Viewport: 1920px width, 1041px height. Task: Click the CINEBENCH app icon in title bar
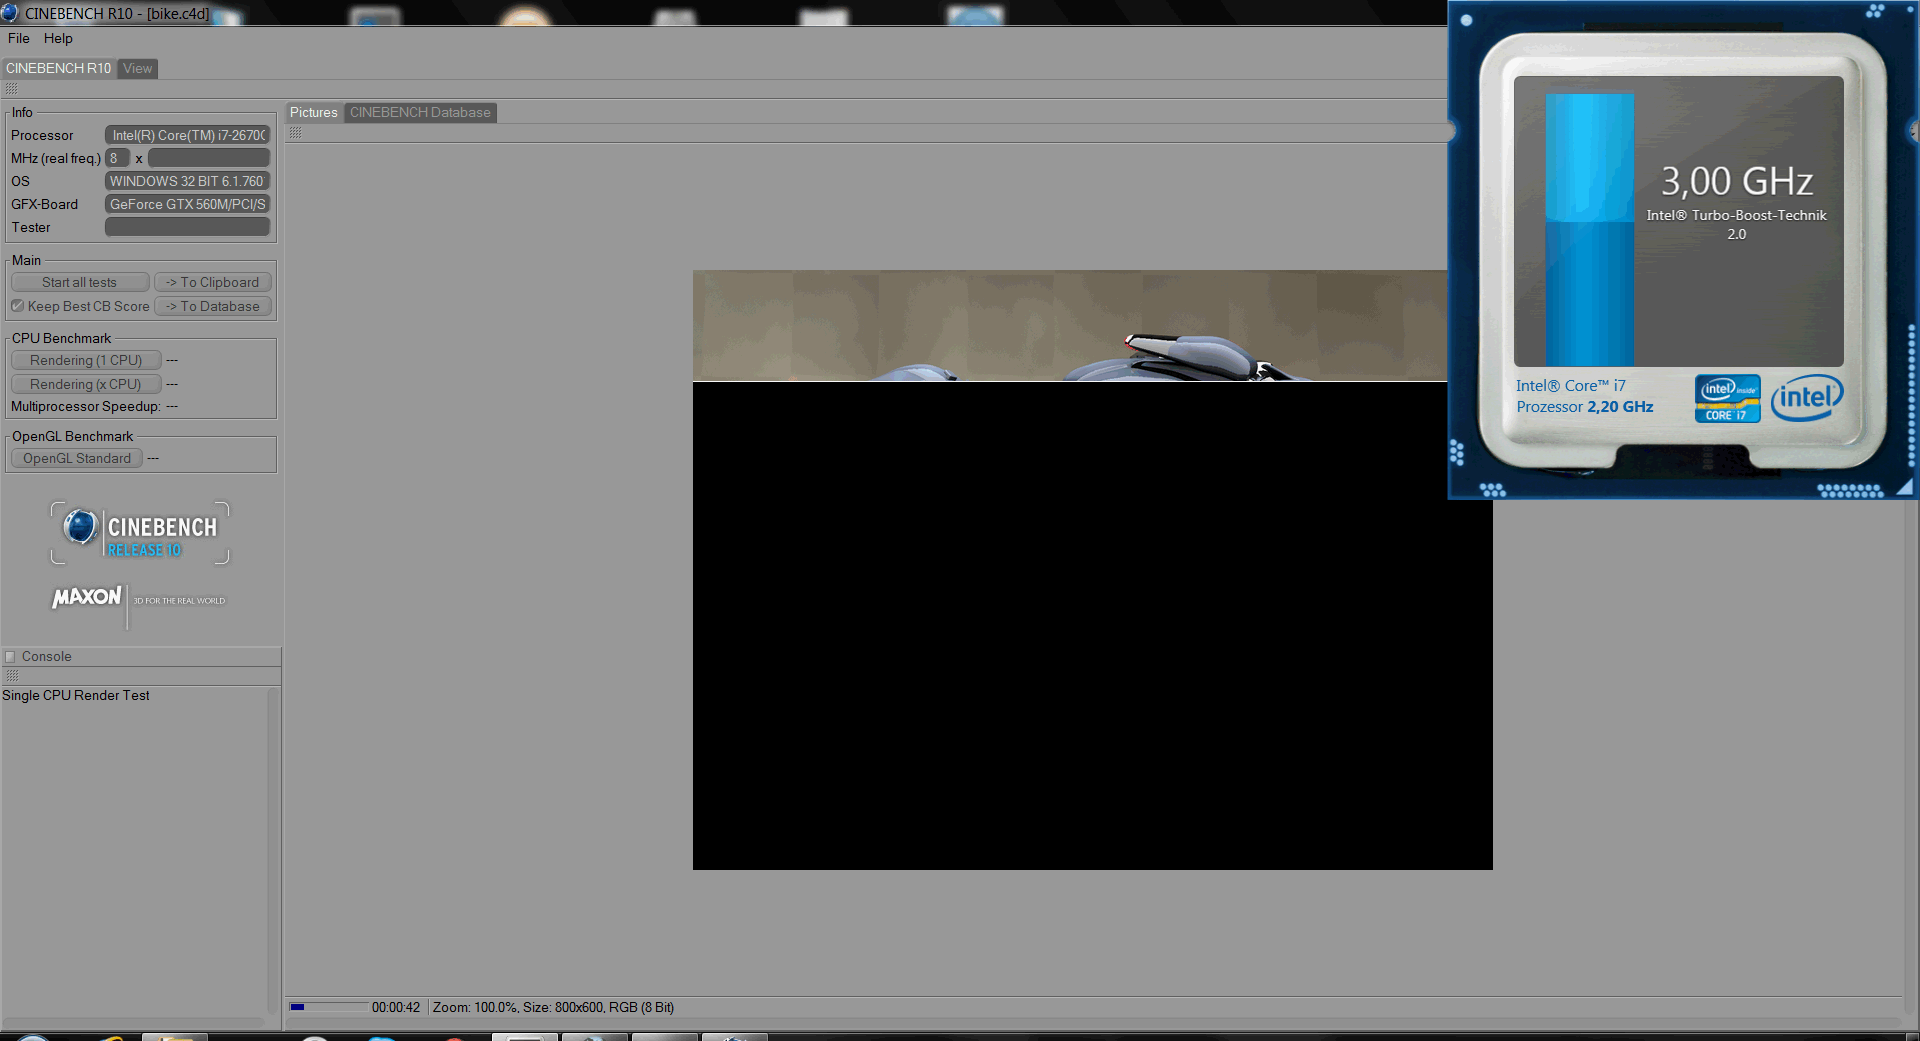coord(10,13)
